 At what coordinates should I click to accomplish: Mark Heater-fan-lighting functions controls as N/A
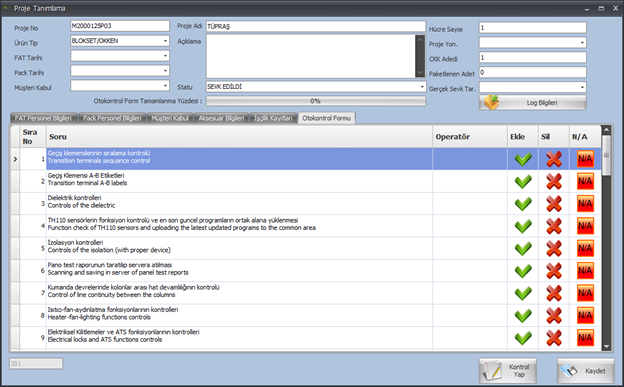click(585, 315)
